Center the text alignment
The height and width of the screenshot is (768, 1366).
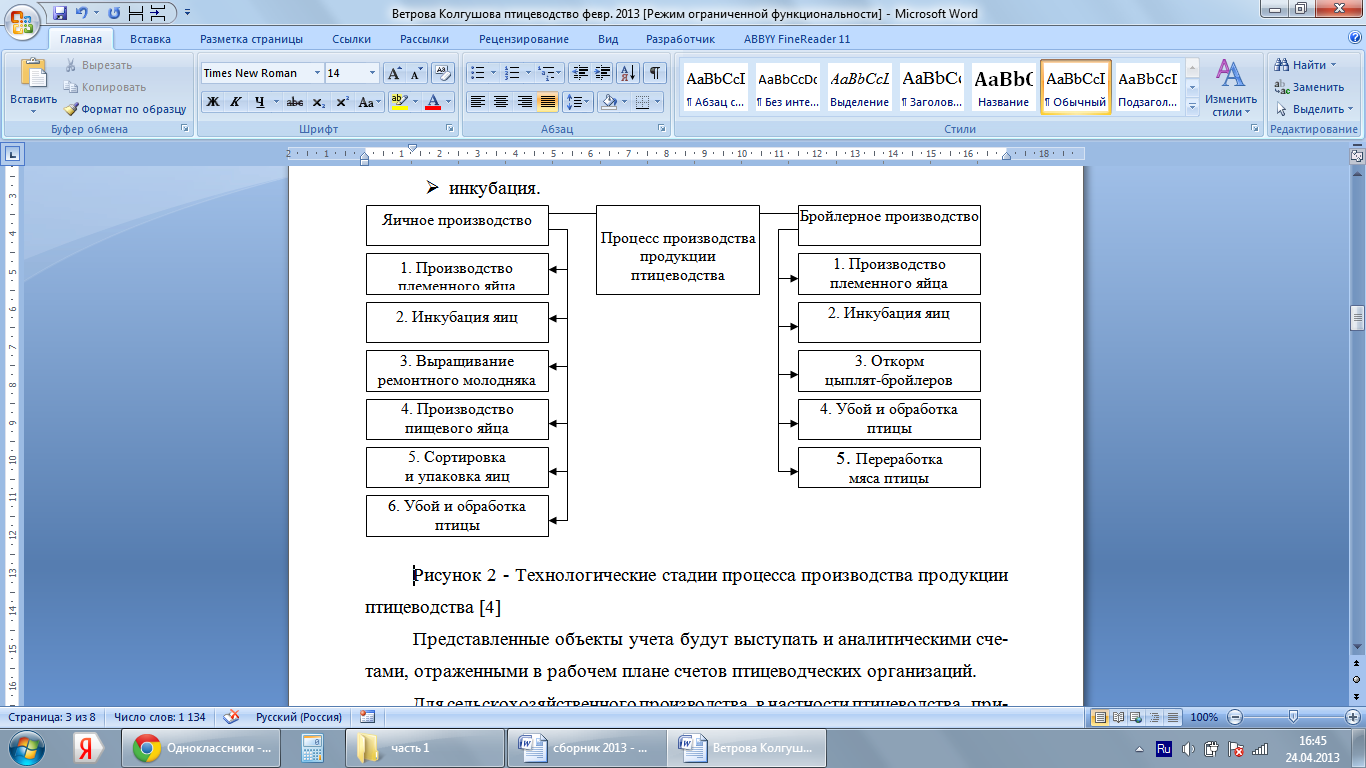tap(501, 102)
